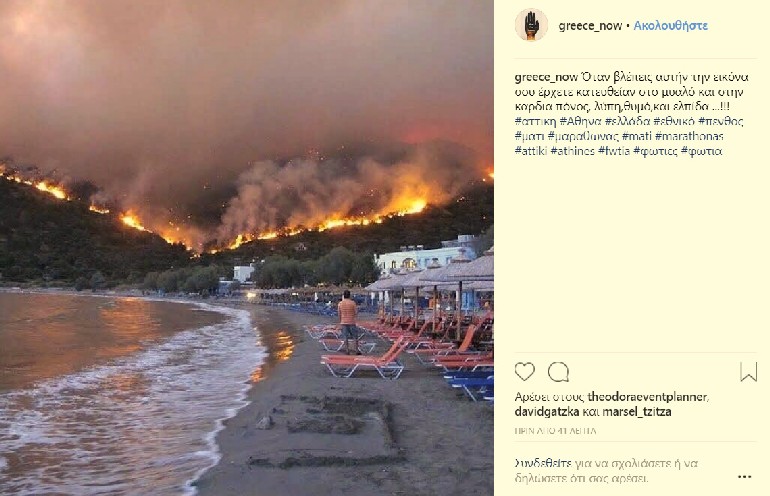This screenshot has height=496, width=770.
Task: Open greece_now username in the caption
Action: point(546,77)
